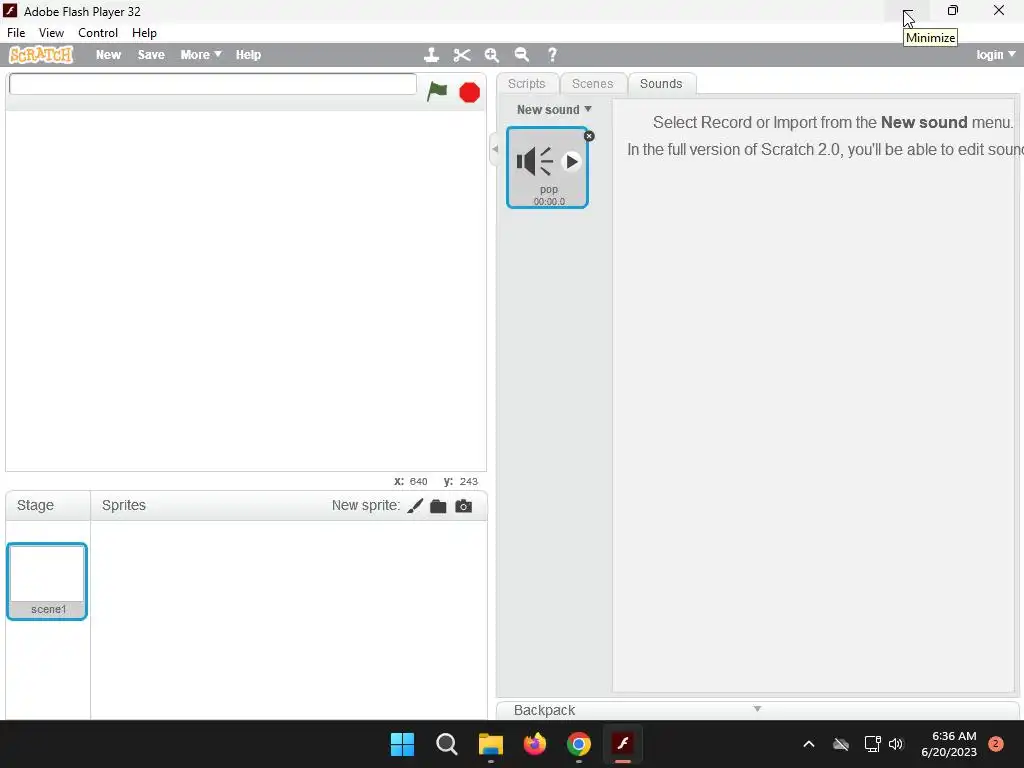
Task: Open the Windows Start menu
Action: (402, 744)
